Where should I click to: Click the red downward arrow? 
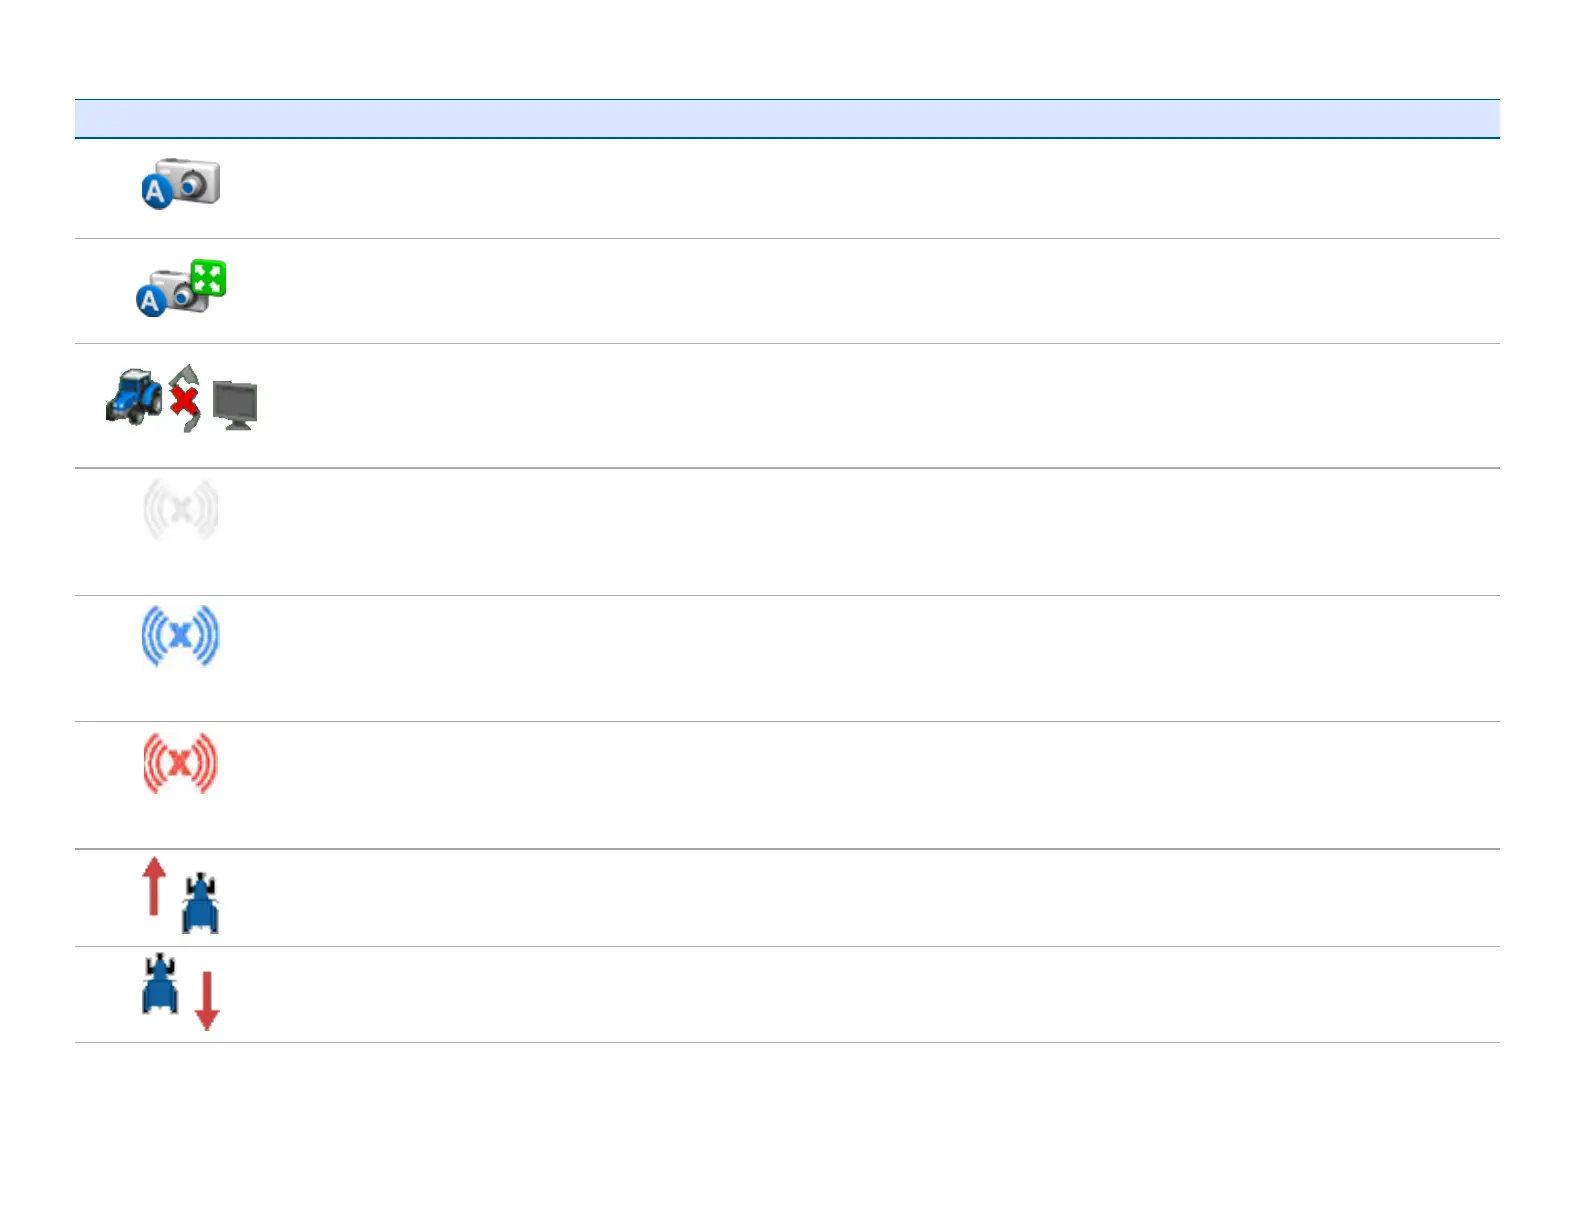point(207,1000)
